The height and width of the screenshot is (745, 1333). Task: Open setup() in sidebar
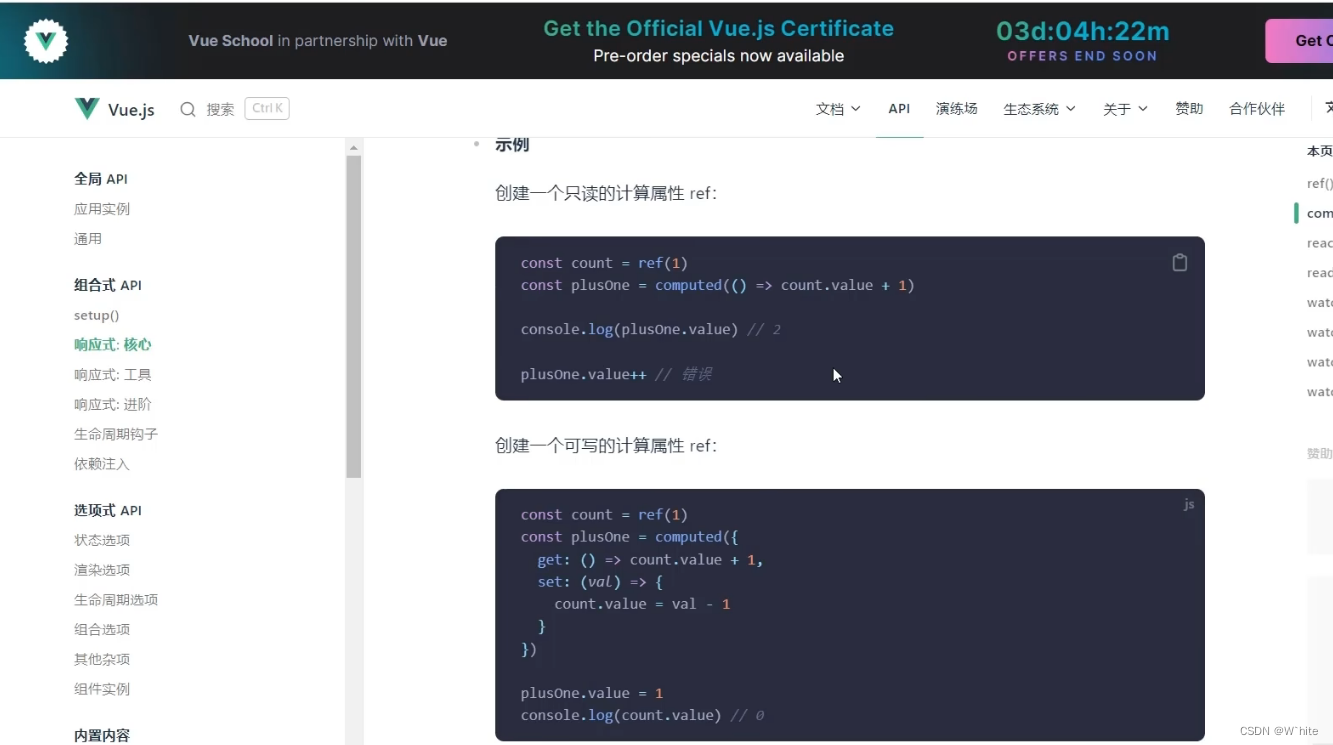[96, 315]
